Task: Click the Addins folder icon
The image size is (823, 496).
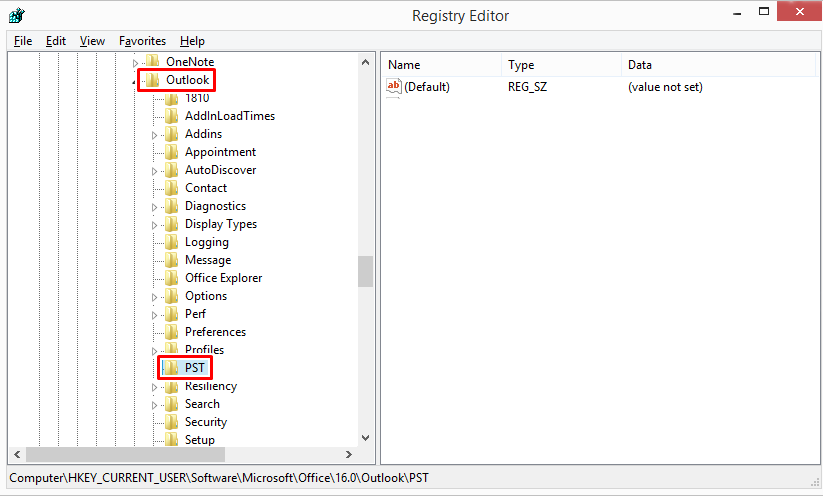Action: click(172, 134)
